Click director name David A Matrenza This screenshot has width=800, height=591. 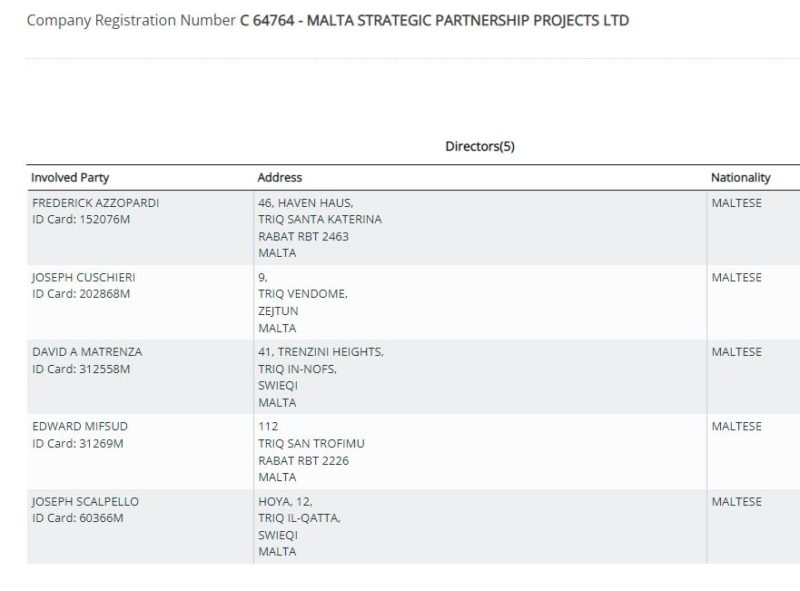(87, 352)
